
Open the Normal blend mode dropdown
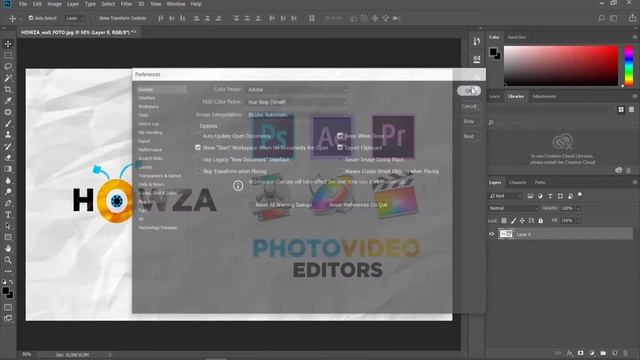513,209
